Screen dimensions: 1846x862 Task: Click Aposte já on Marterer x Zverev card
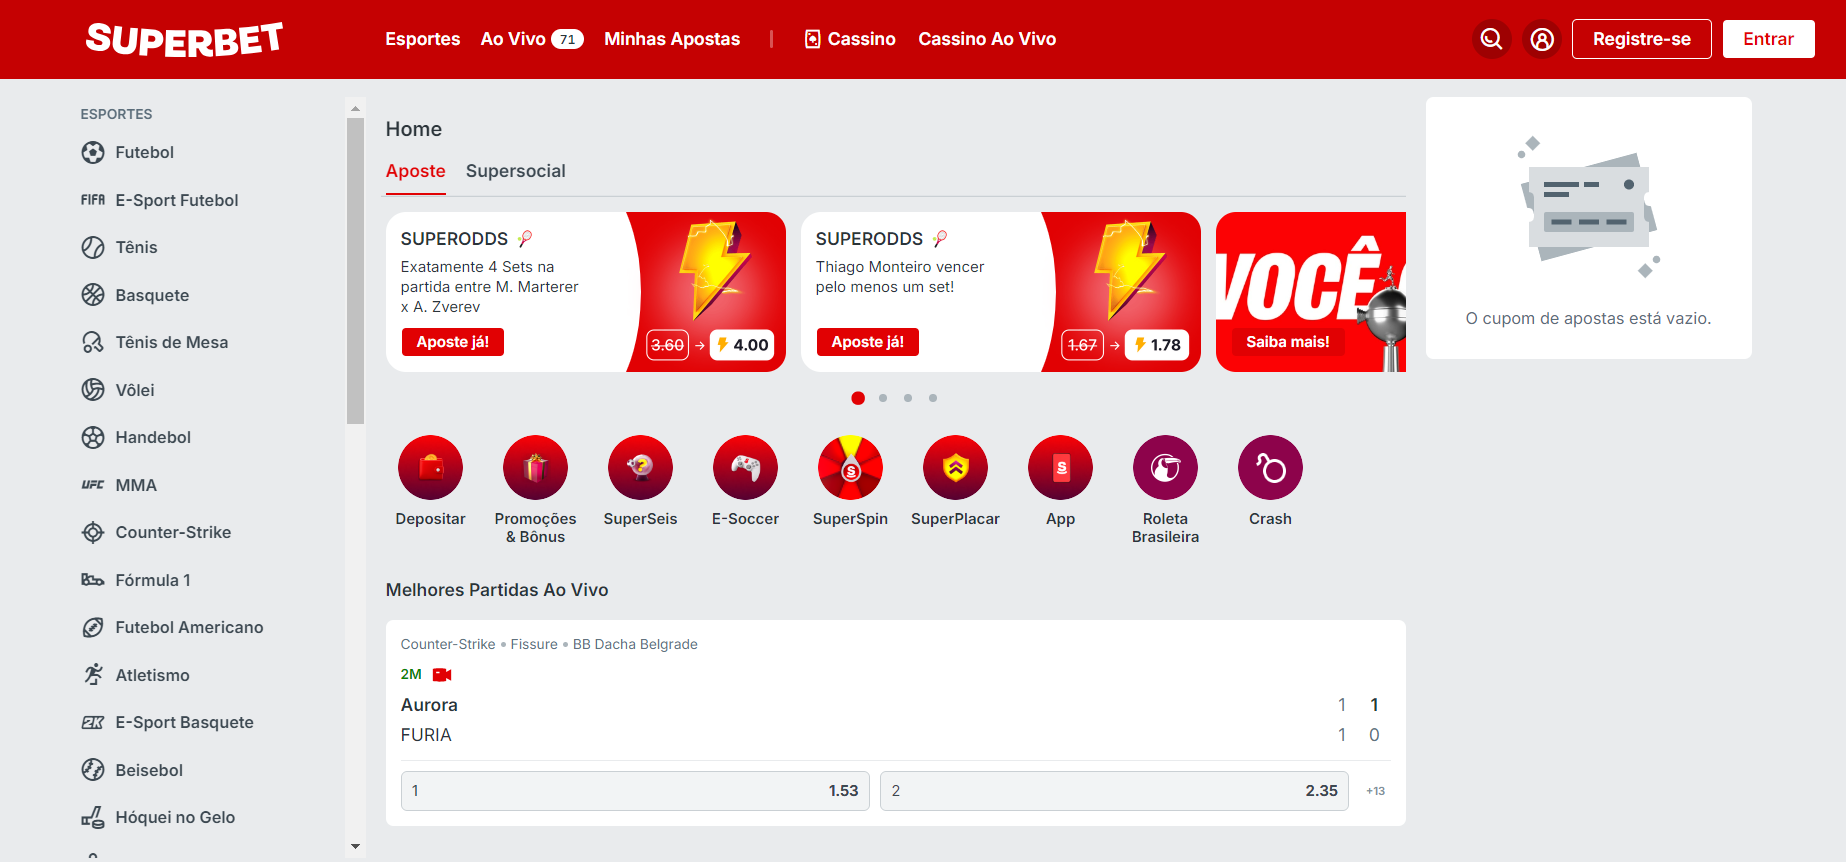click(453, 342)
